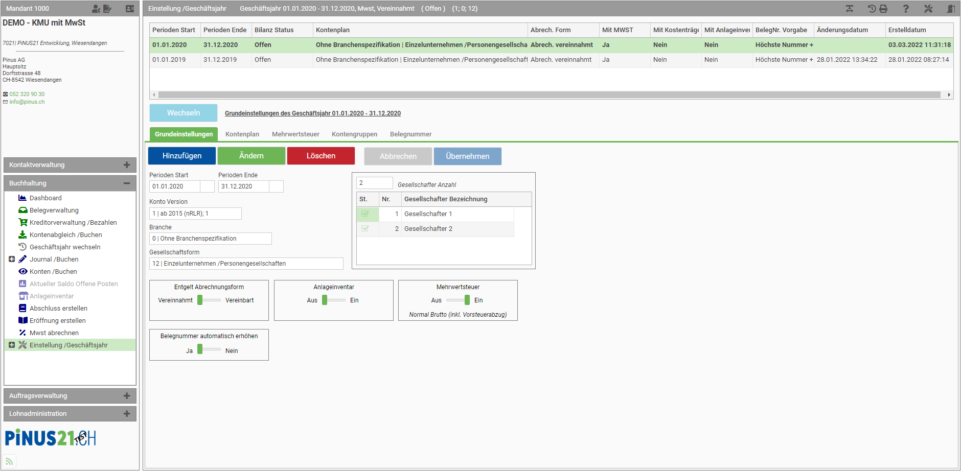This screenshot has width=961, height=471.
Task: Click the tools settings icon in header
Action: pyautogui.click(x=927, y=9)
